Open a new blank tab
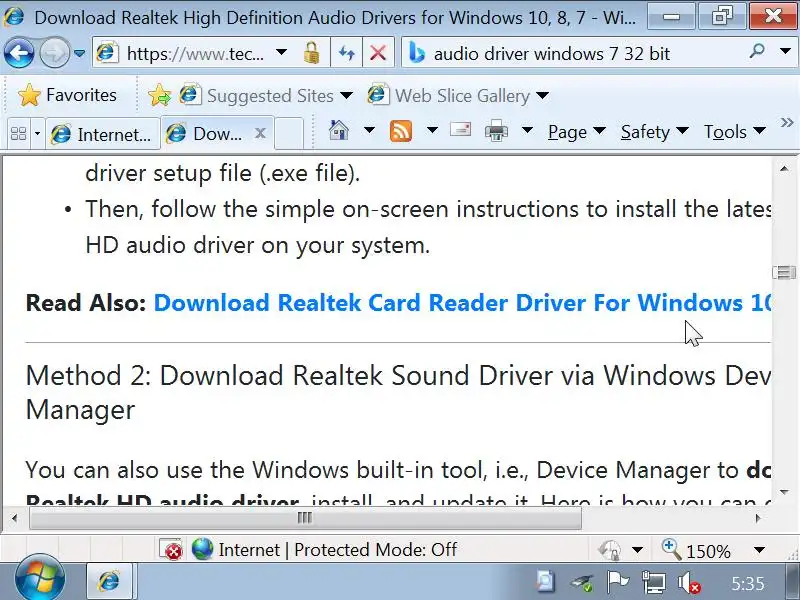The image size is (800, 600). point(289,133)
